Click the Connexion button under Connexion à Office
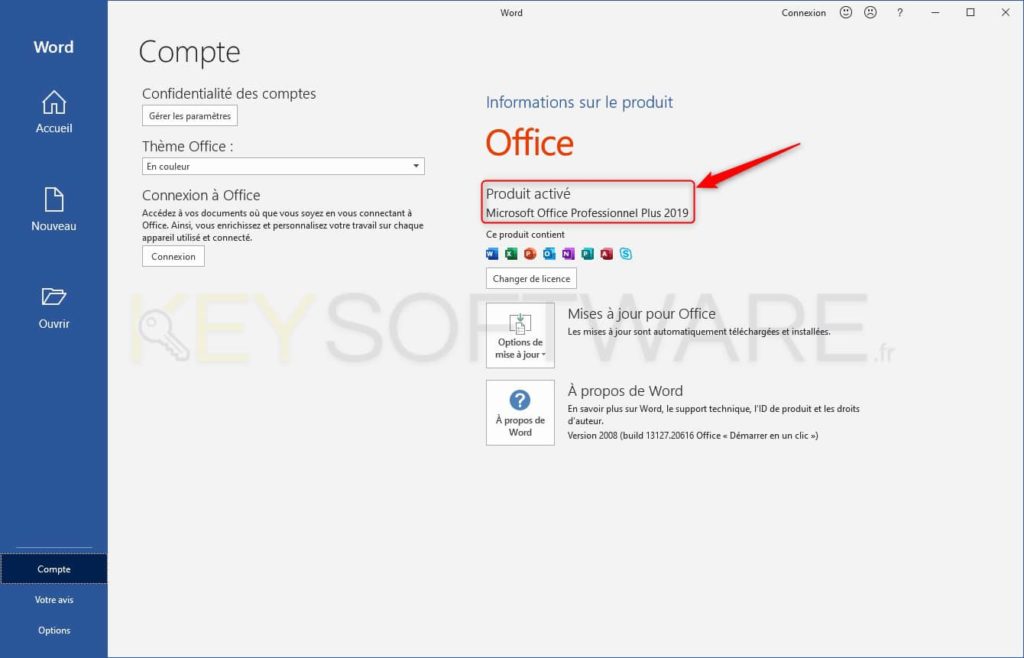This screenshot has width=1024, height=658. tap(173, 257)
